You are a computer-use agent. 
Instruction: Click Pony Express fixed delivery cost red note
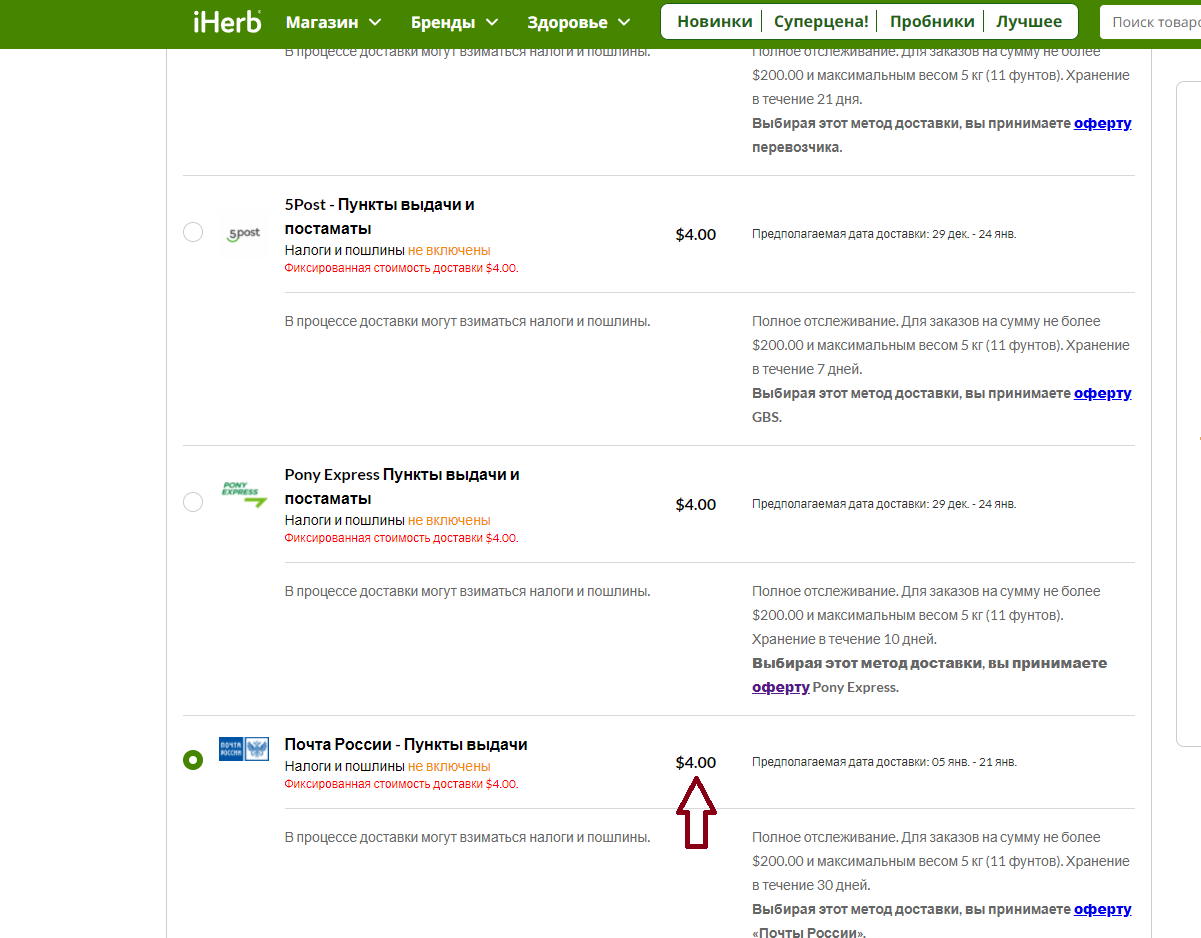[x=401, y=538]
